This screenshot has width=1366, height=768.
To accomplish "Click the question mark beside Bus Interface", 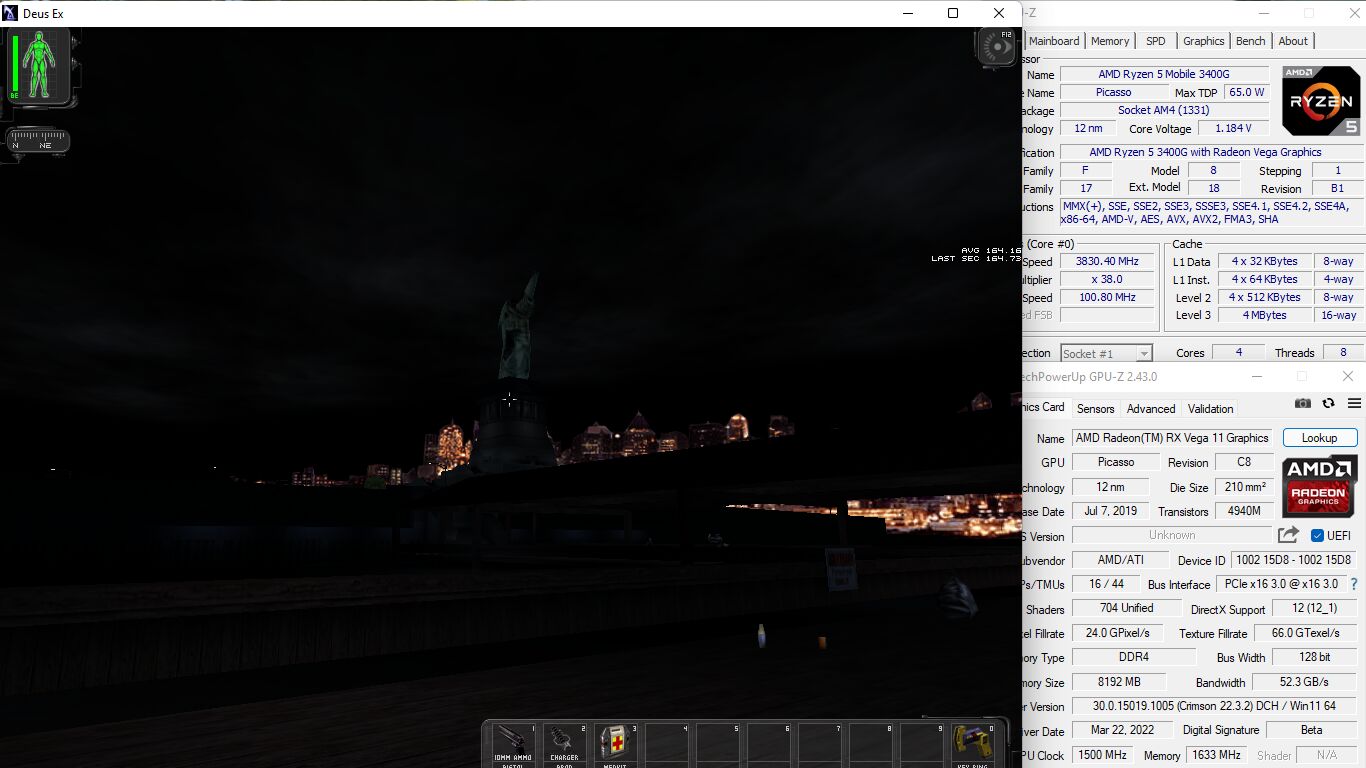I will tap(1354, 584).
